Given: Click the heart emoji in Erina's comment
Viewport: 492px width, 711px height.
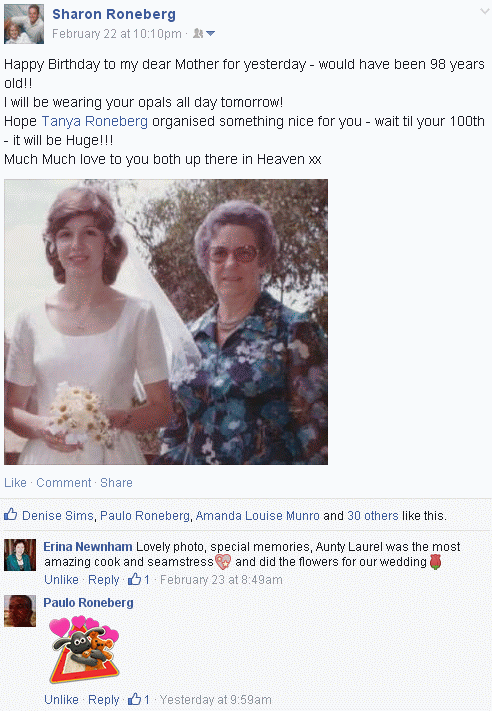Looking at the screenshot, I should [223, 562].
